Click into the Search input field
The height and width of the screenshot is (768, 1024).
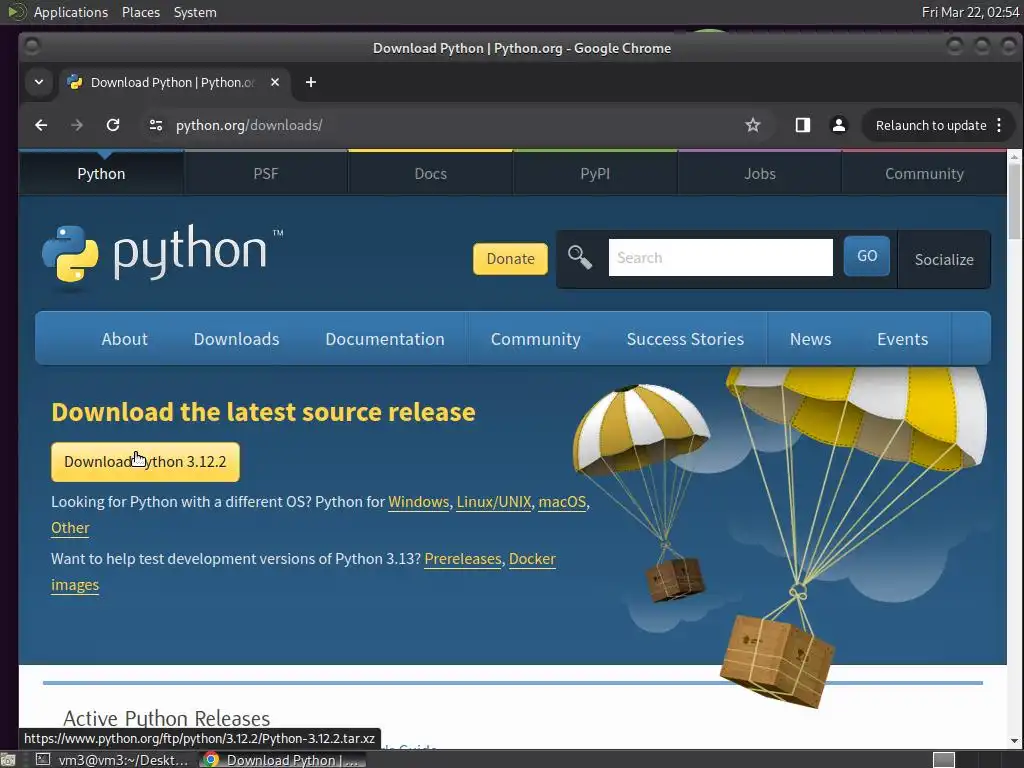(721, 257)
